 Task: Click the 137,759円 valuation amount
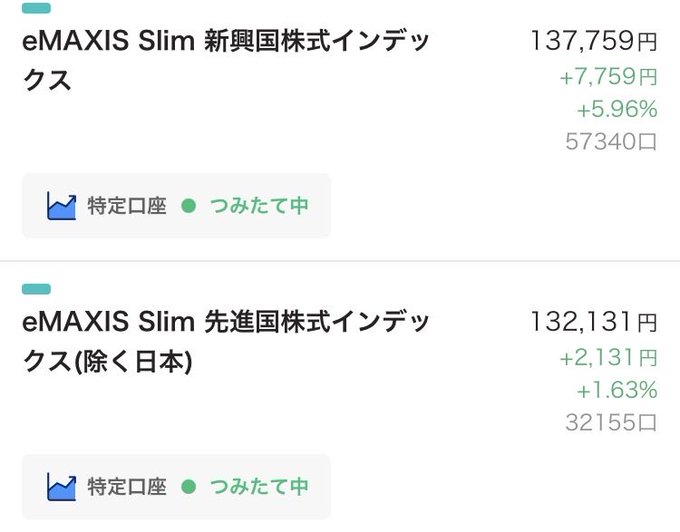tap(594, 42)
